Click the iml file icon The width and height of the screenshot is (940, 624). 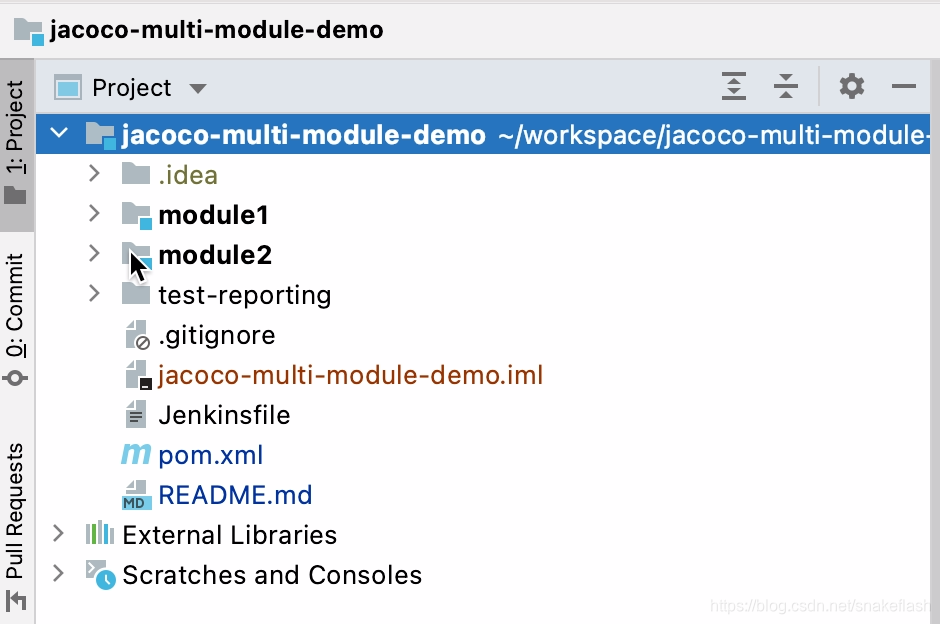(x=138, y=375)
